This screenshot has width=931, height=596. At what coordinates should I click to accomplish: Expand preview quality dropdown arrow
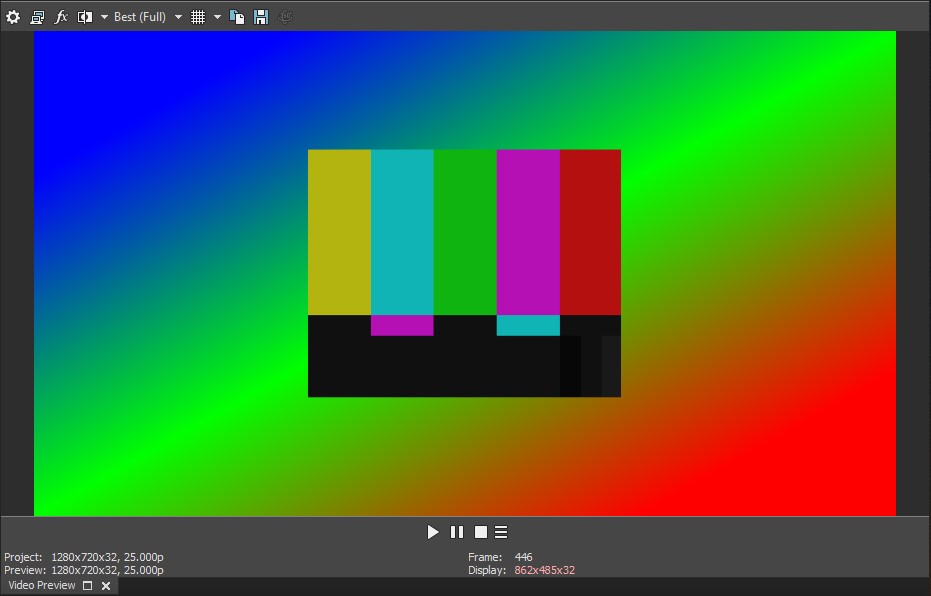178,17
